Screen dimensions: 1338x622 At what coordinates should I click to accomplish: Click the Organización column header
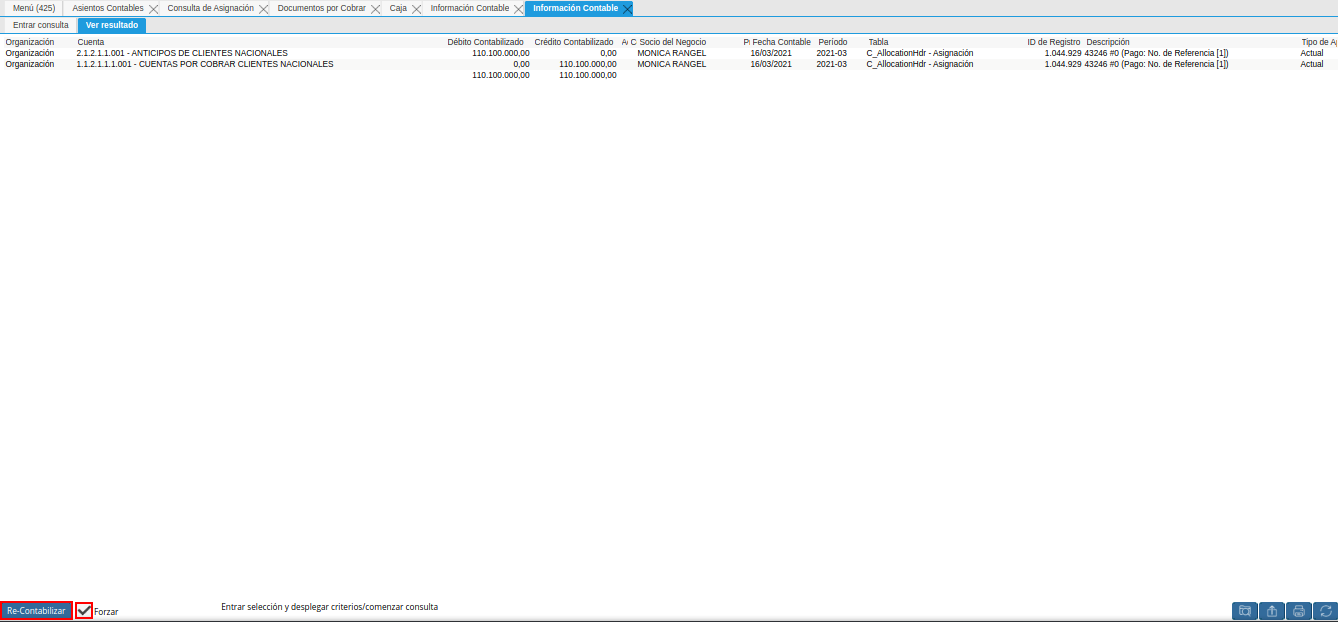click(x=30, y=42)
